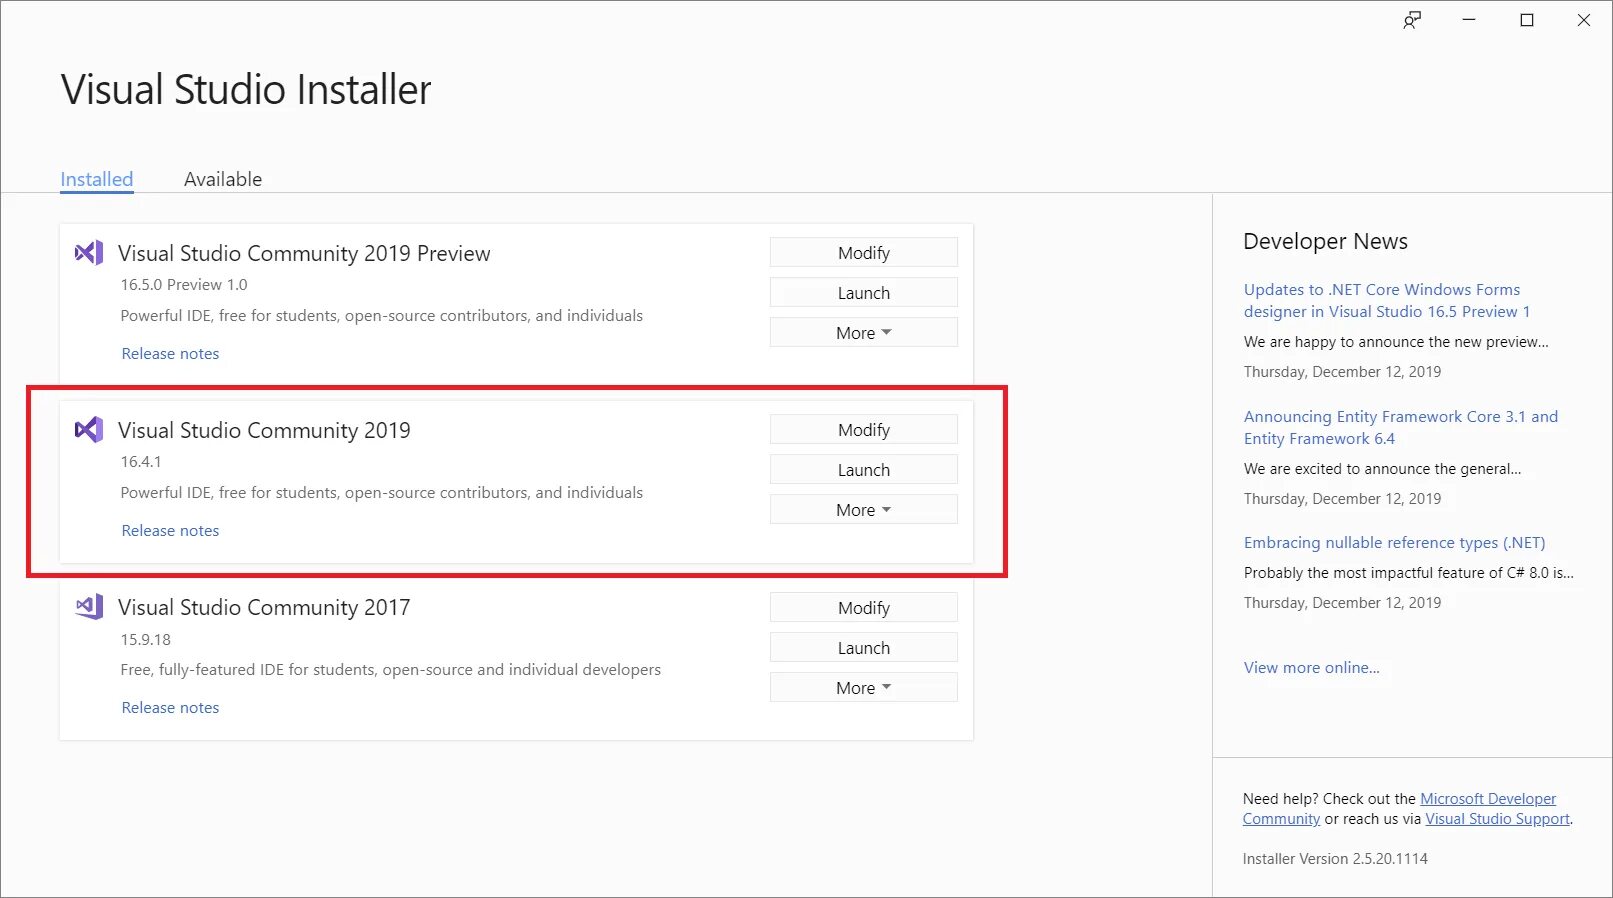The width and height of the screenshot is (1613, 898).
Task: Open Embracing nullable reference types article
Action: (1394, 543)
